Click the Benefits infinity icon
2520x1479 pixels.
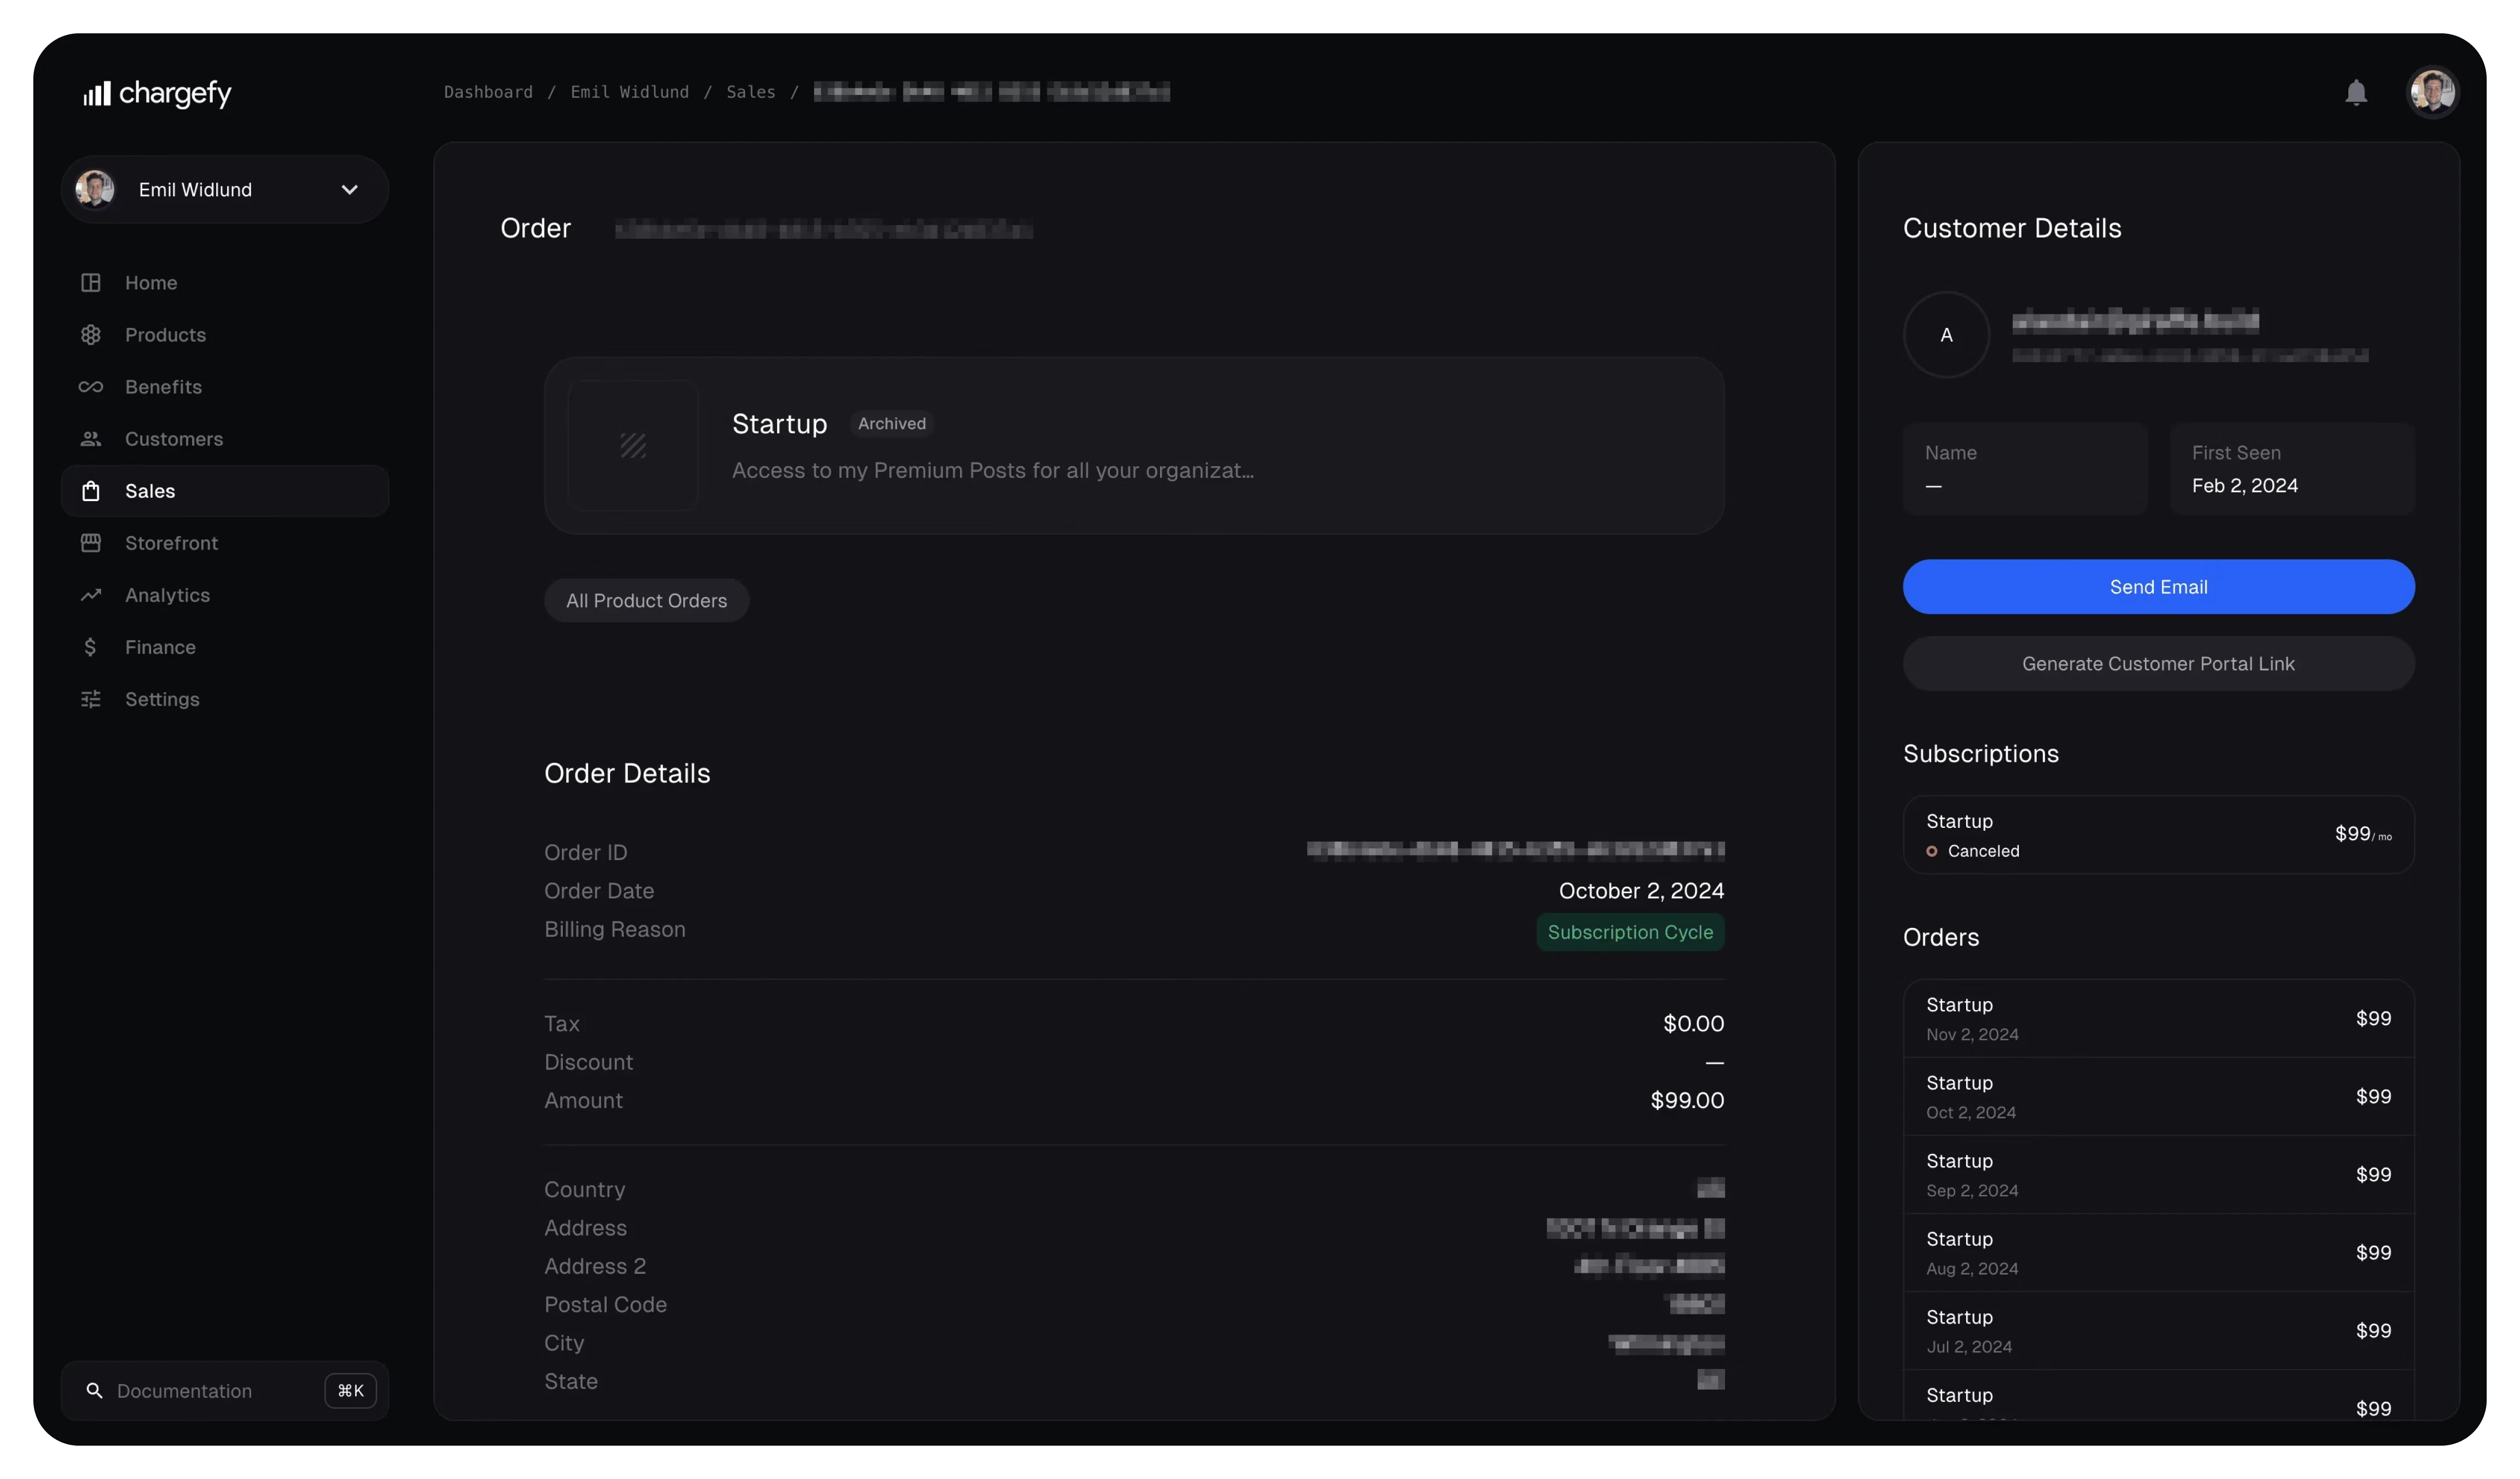91,387
